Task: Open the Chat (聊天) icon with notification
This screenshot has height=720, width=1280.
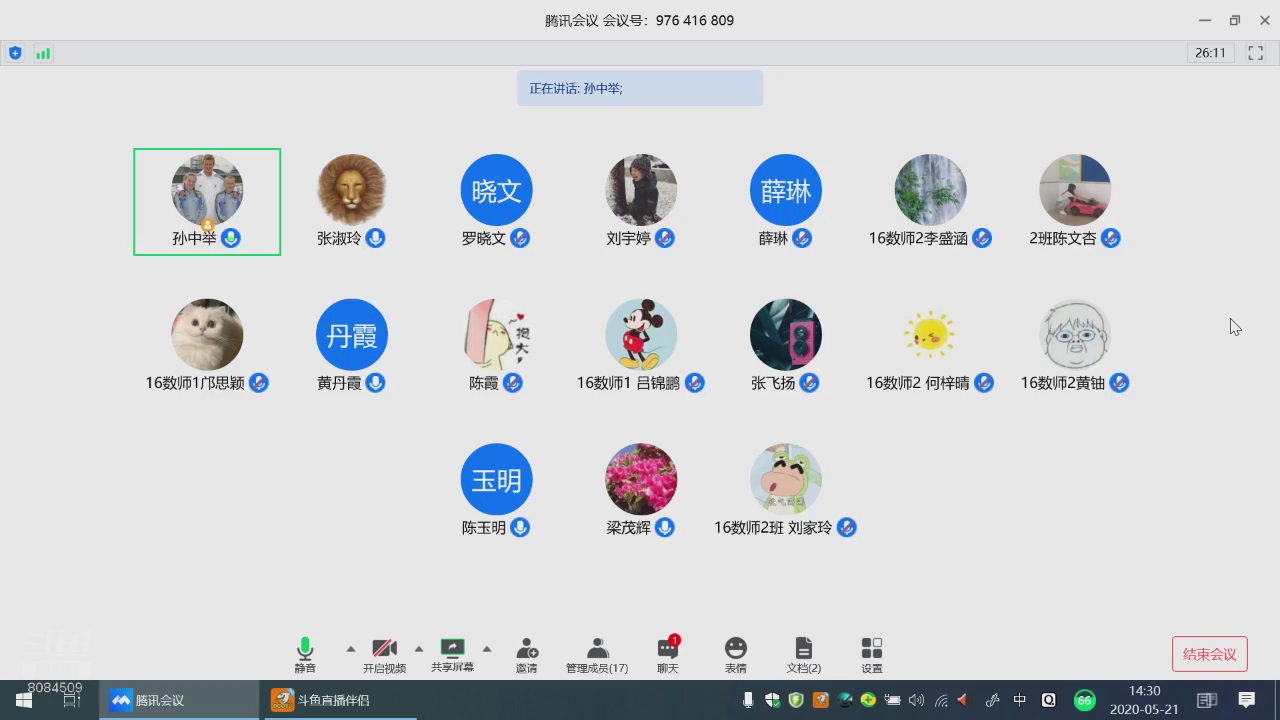Action: click(x=667, y=654)
